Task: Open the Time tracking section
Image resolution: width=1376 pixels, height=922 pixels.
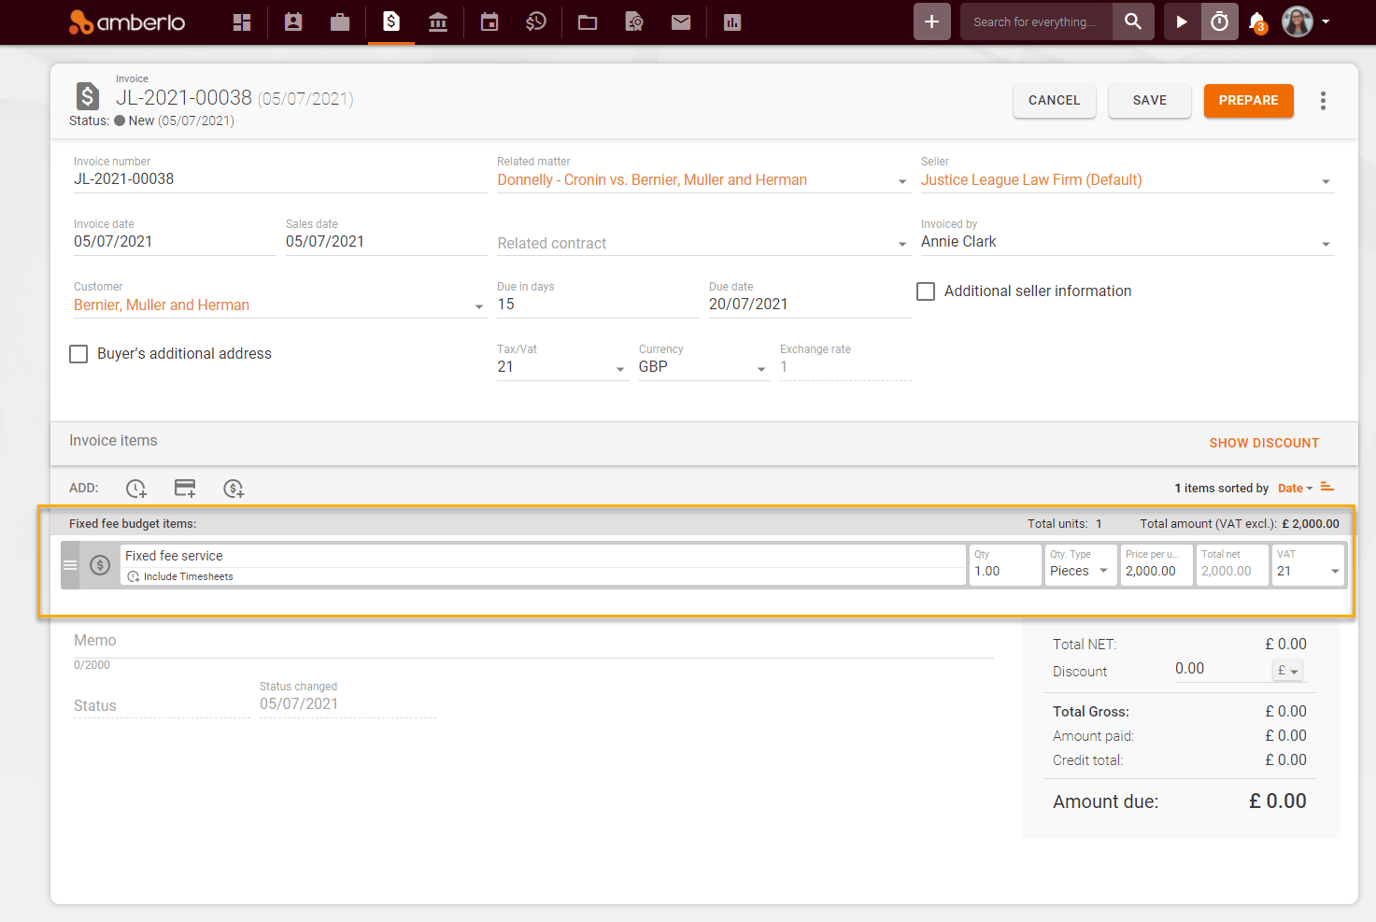Action: click(x=536, y=21)
